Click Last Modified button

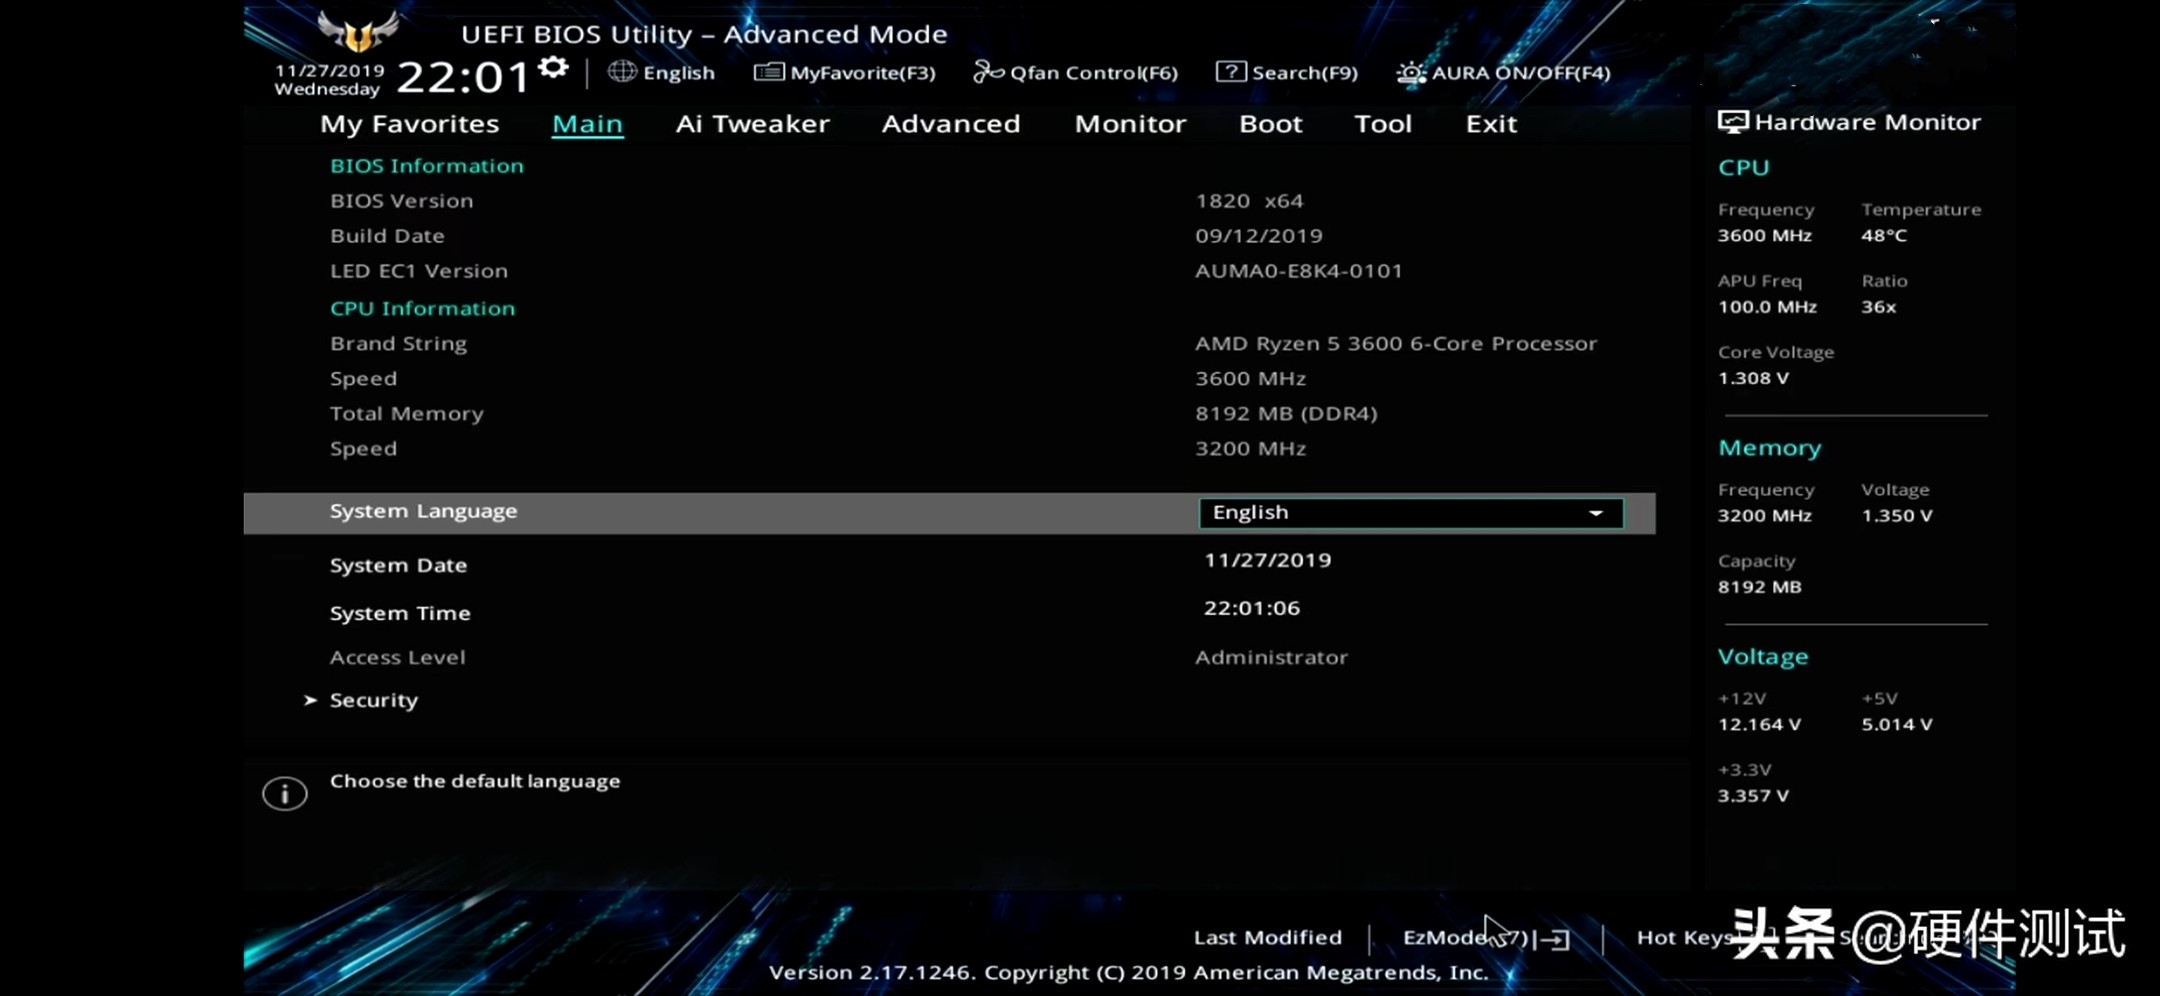1266,937
